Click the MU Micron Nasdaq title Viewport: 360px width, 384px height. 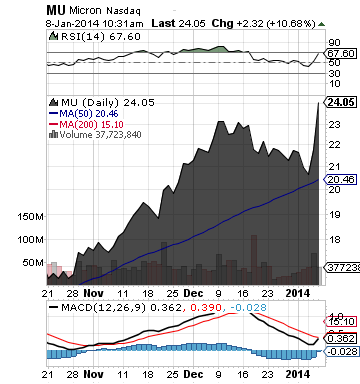click(x=93, y=10)
